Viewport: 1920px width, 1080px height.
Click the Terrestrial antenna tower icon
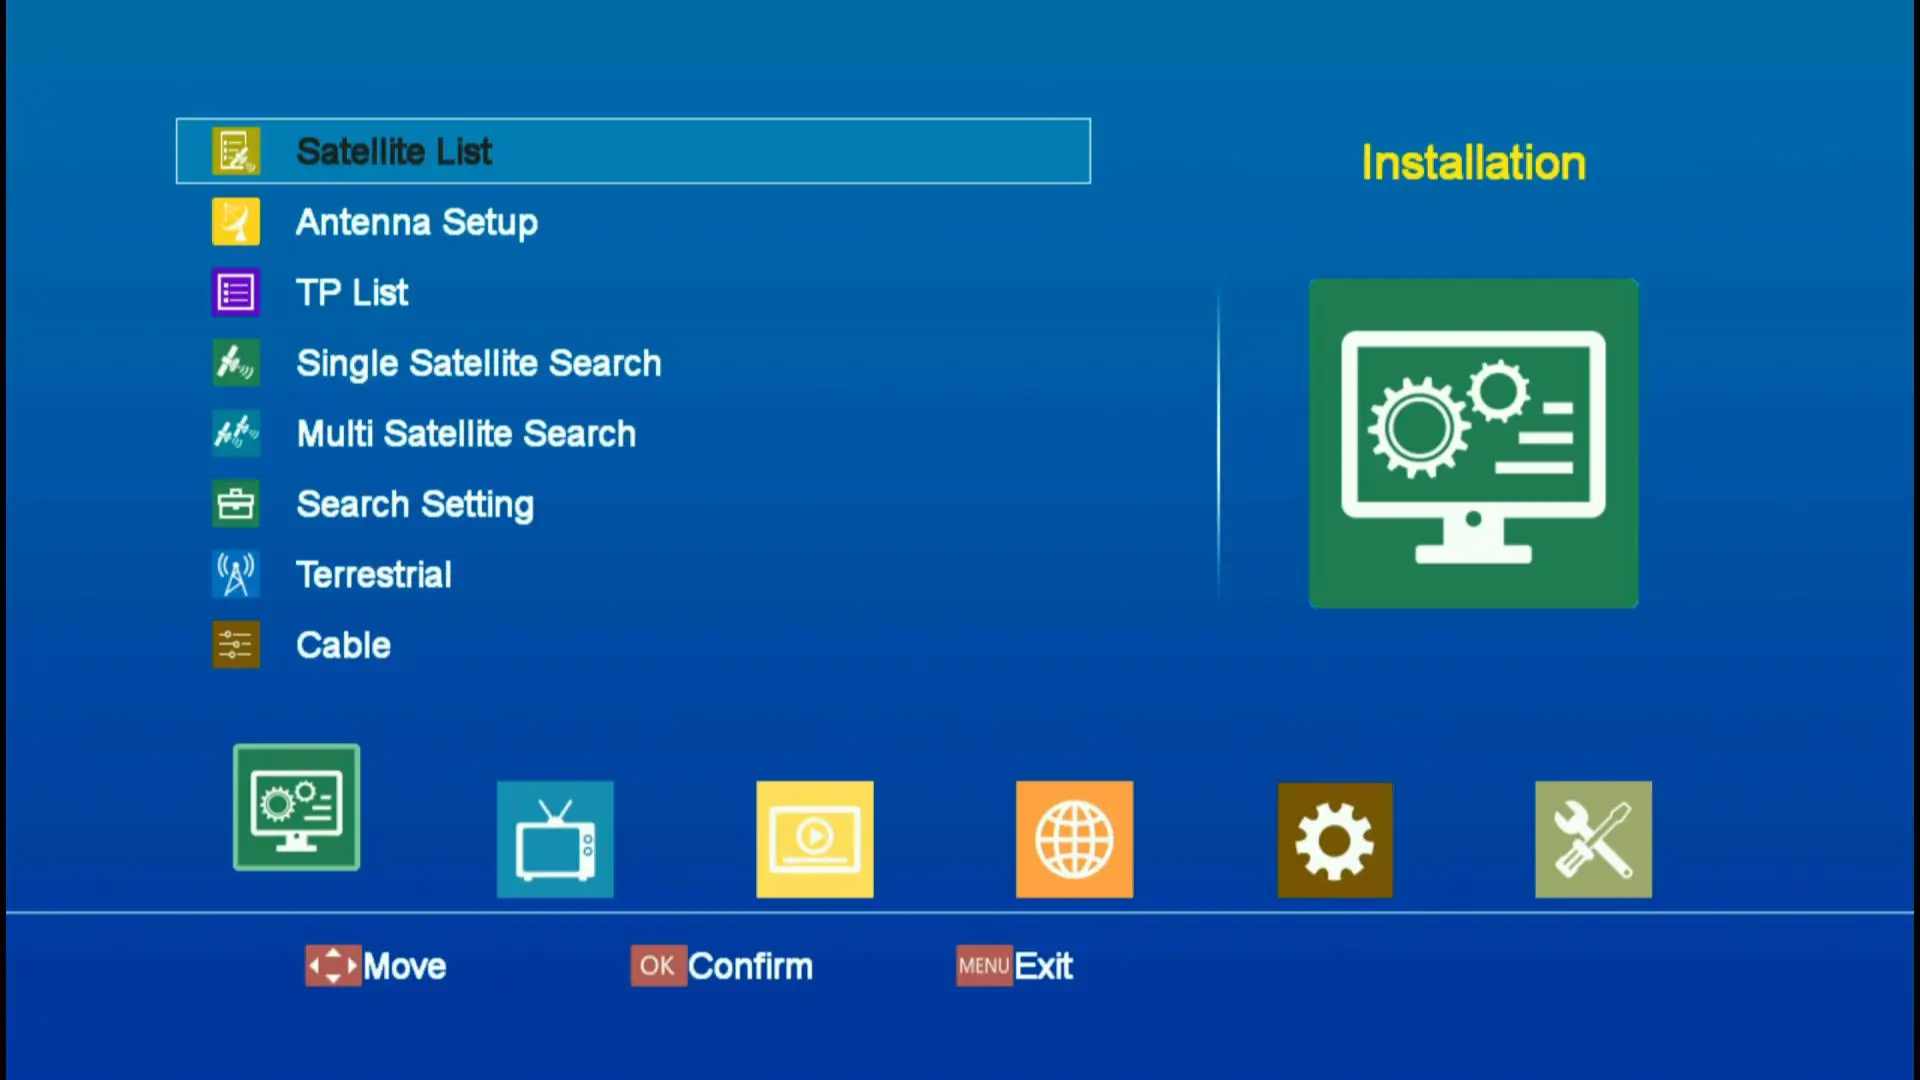pos(236,575)
